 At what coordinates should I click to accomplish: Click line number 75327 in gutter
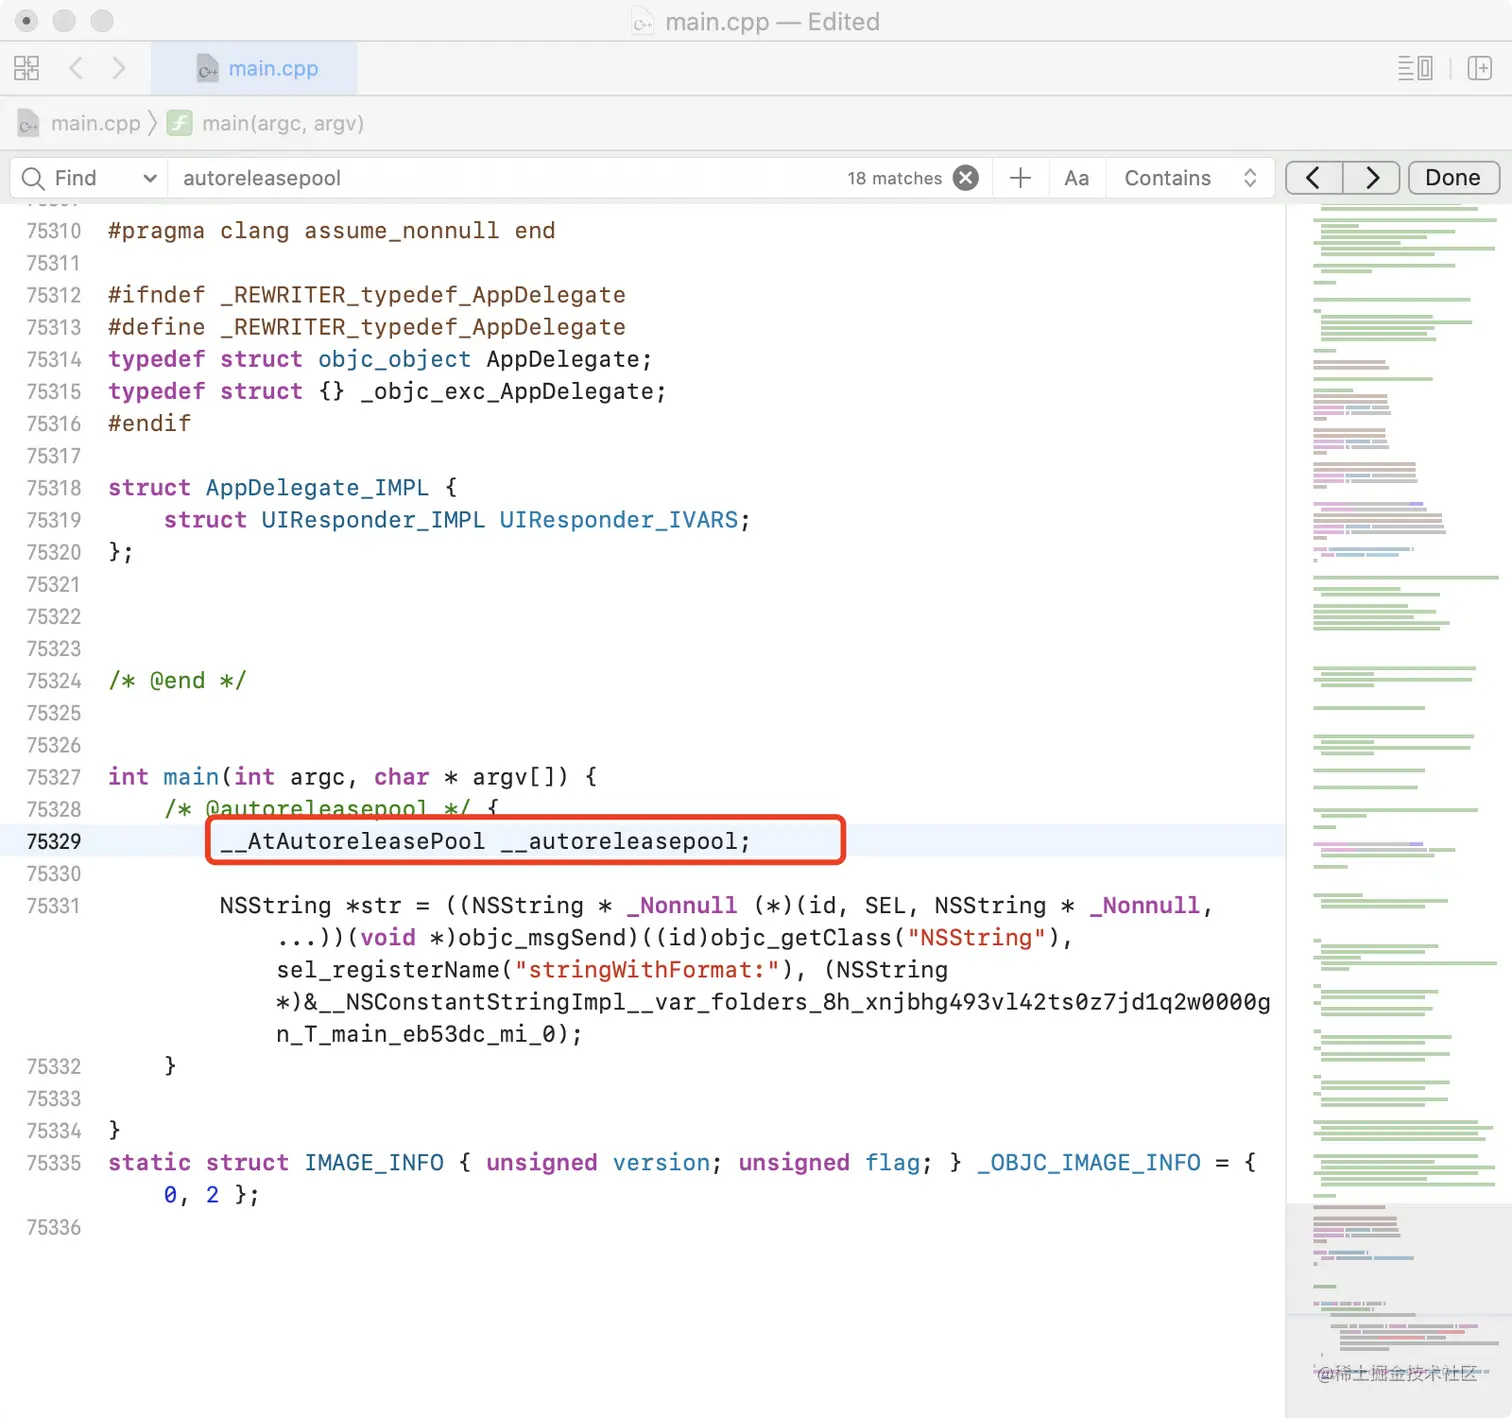tap(54, 777)
